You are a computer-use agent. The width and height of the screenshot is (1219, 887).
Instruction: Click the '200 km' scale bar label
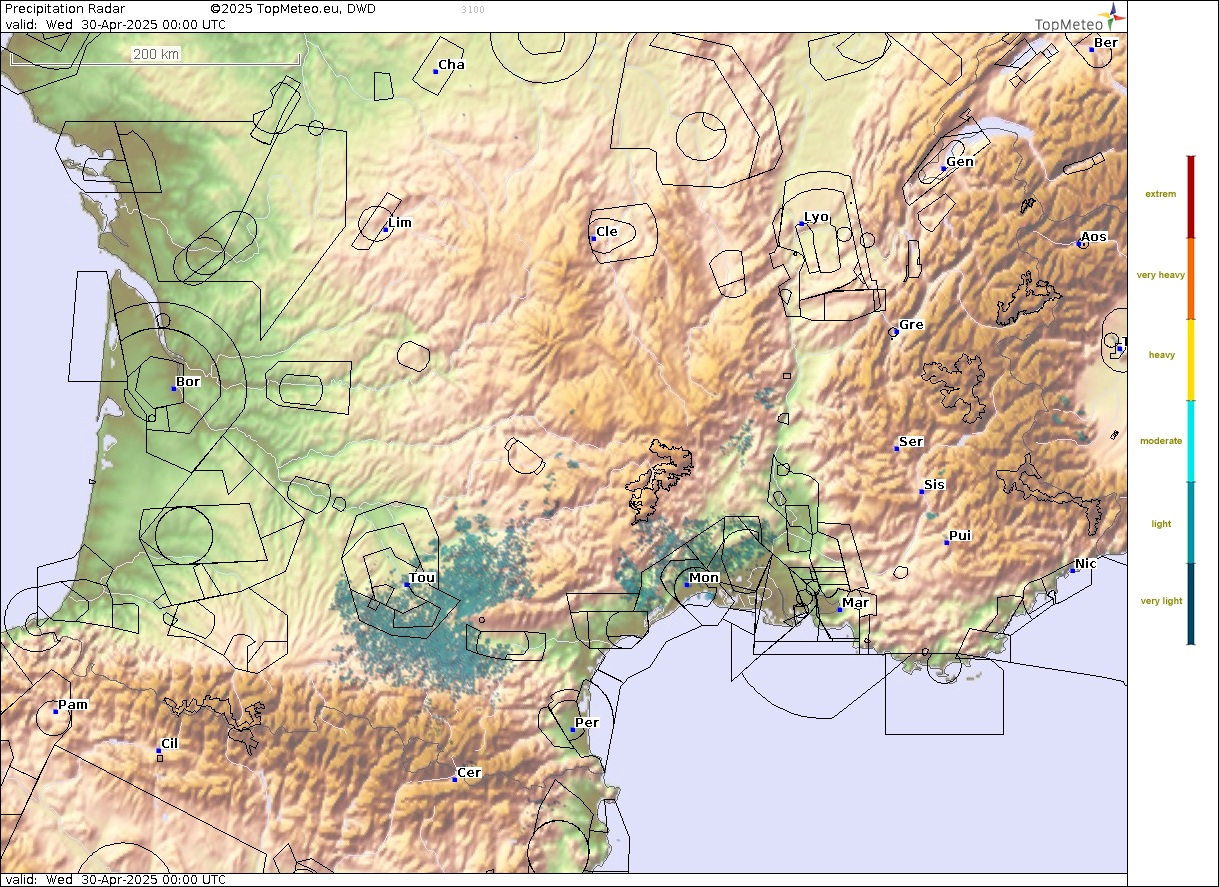156,55
